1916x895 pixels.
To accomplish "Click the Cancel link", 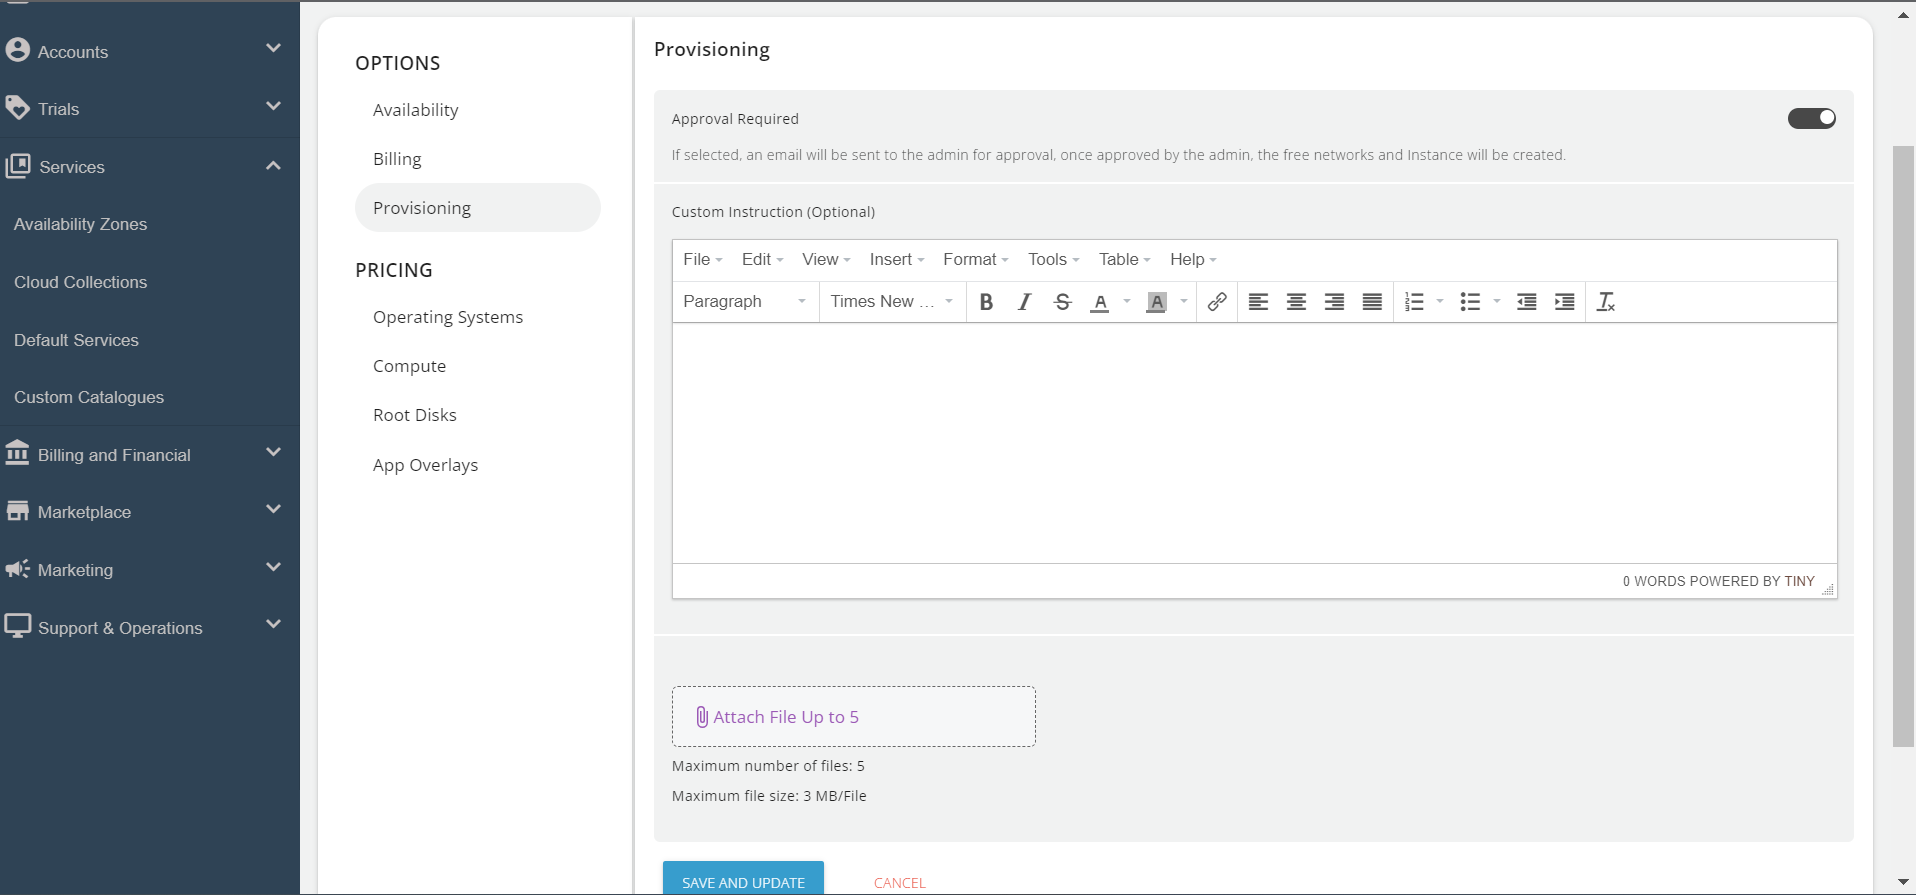I will point(899,882).
